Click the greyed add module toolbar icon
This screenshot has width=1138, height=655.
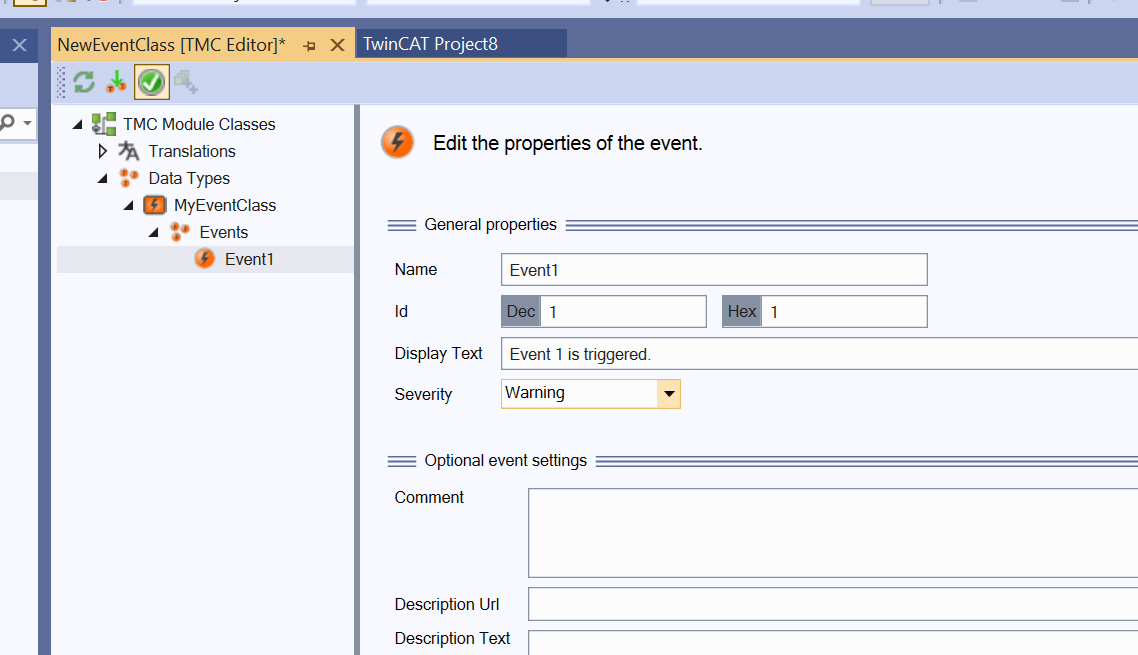[186, 82]
